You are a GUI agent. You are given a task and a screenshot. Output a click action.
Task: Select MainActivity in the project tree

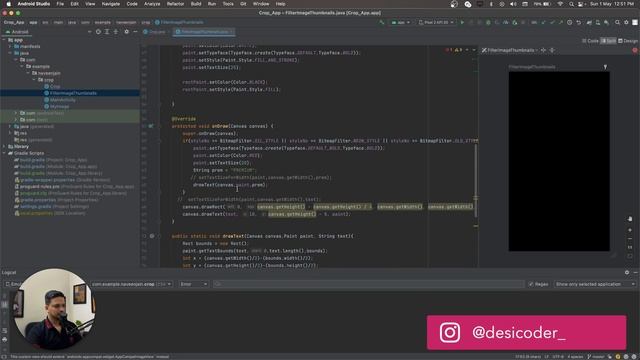click(x=63, y=100)
